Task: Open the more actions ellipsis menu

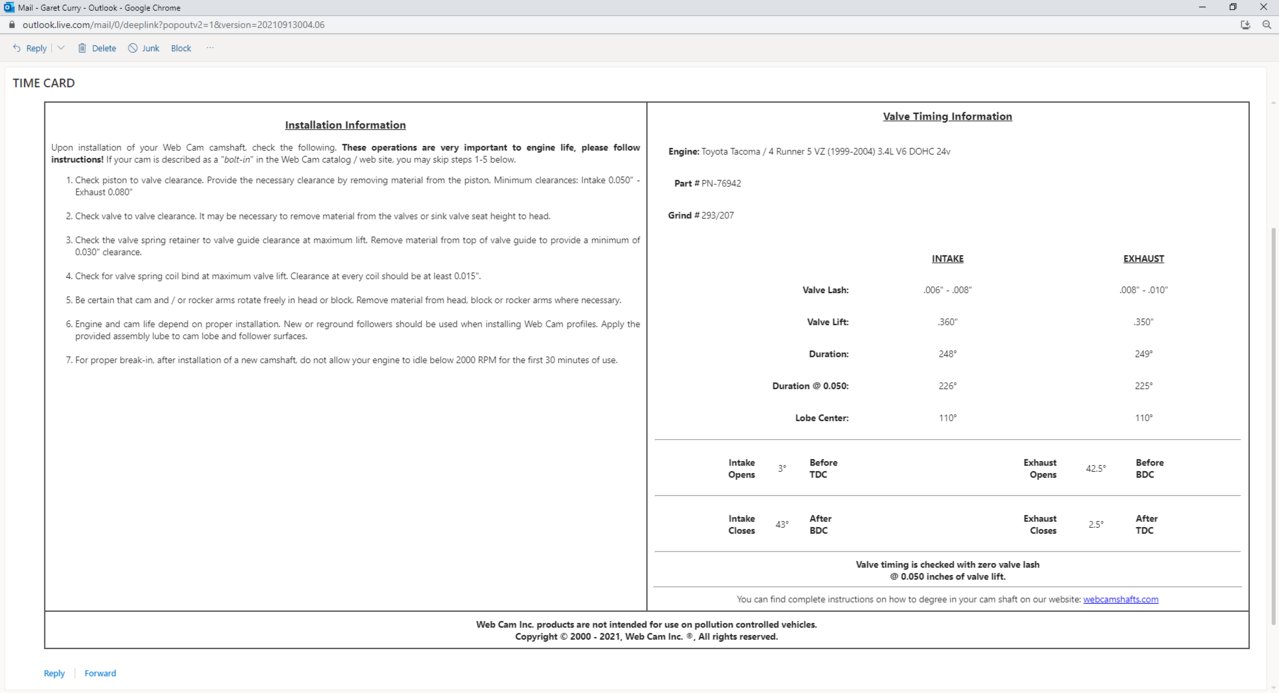Action: pos(210,48)
